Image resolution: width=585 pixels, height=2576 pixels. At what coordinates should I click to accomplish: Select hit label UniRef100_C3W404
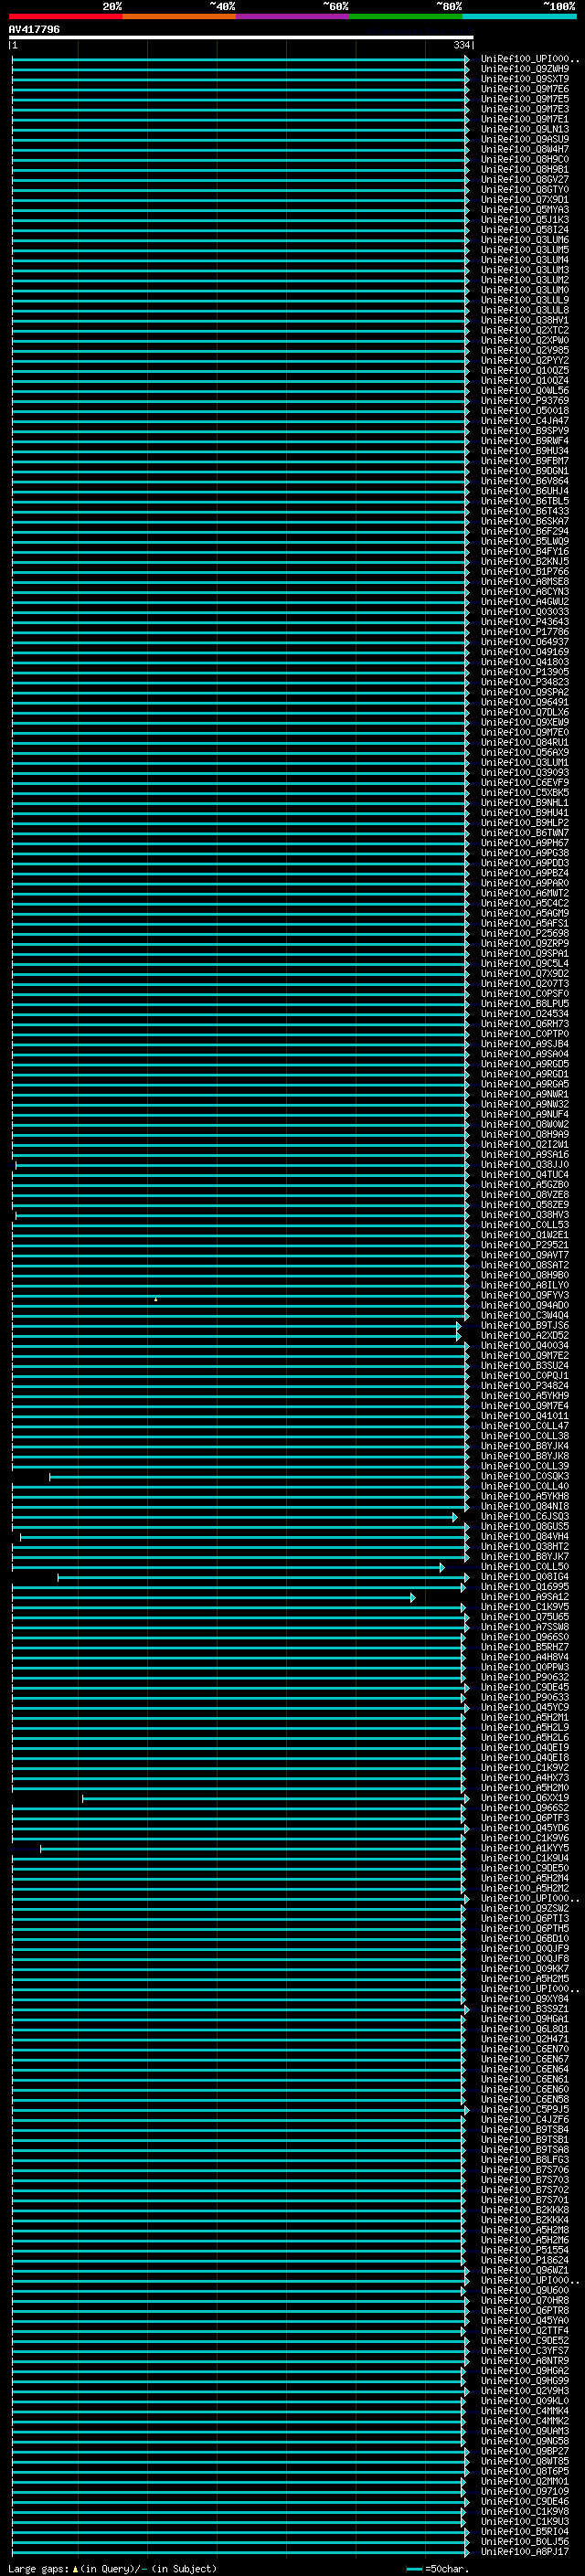pyautogui.click(x=525, y=1315)
